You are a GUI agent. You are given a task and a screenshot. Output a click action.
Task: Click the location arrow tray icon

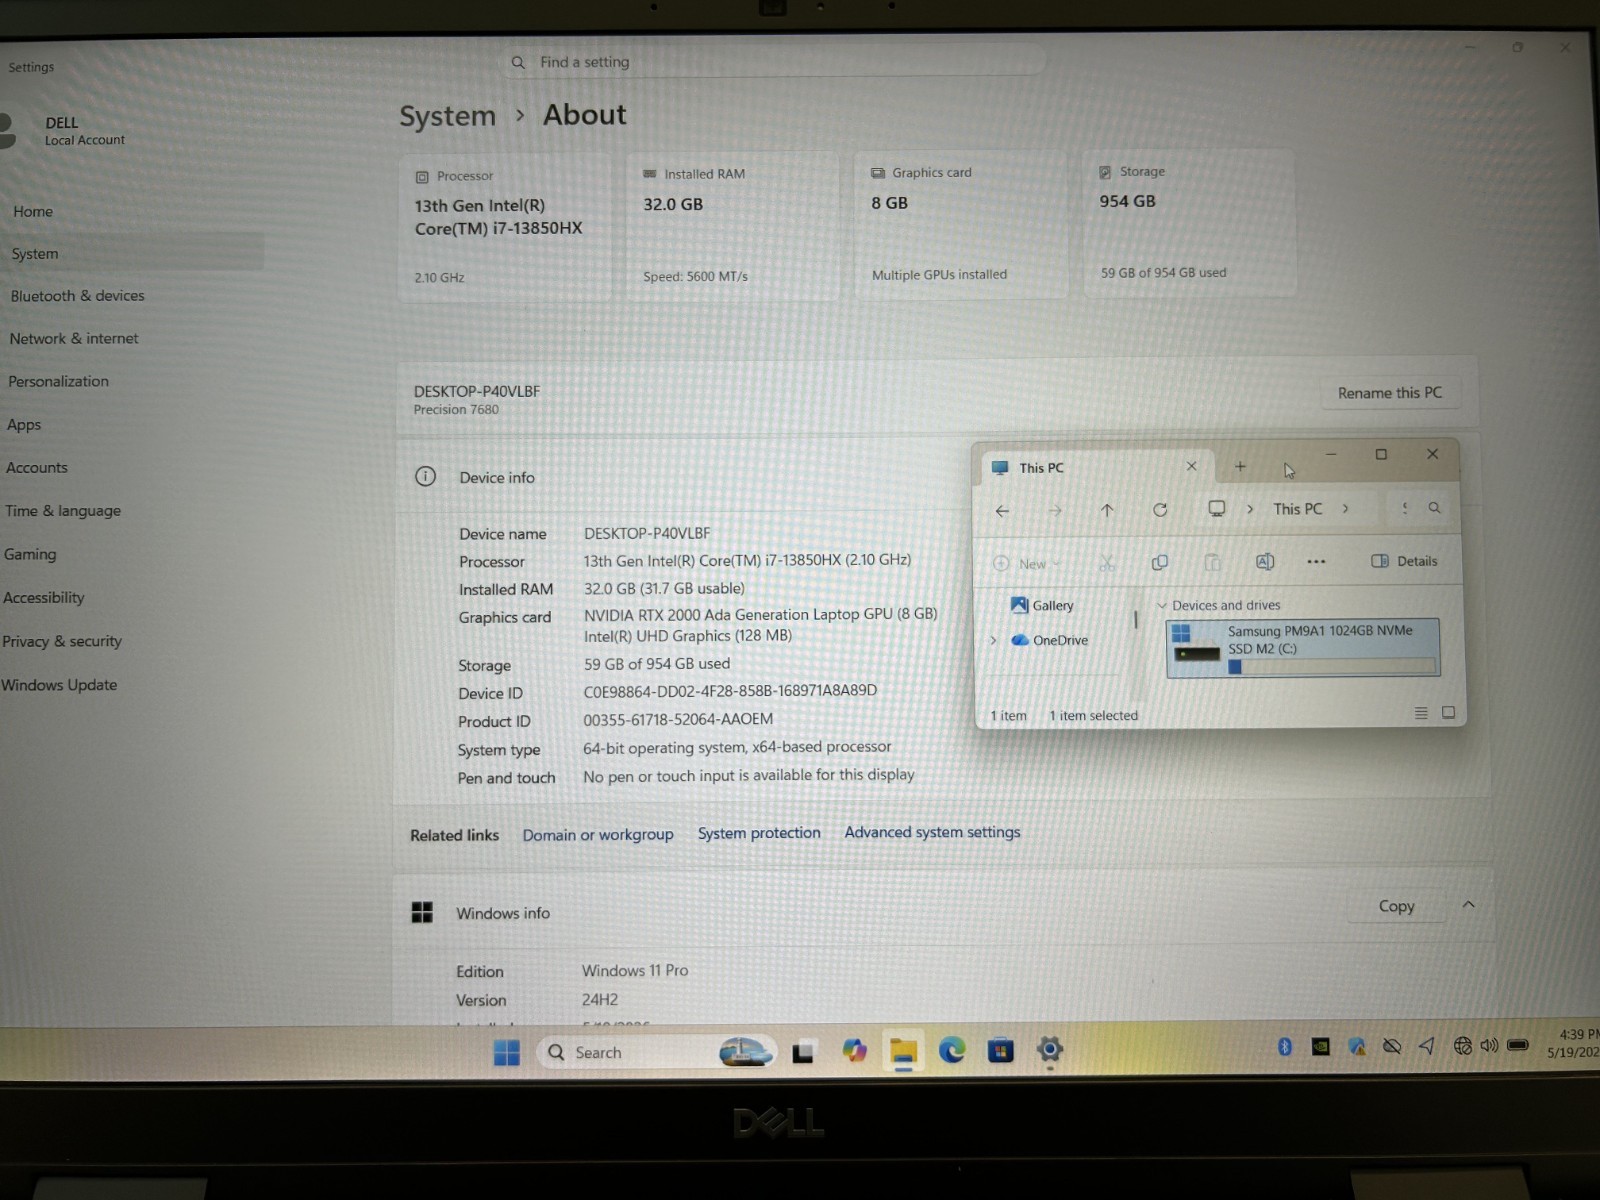pyautogui.click(x=1427, y=1046)
